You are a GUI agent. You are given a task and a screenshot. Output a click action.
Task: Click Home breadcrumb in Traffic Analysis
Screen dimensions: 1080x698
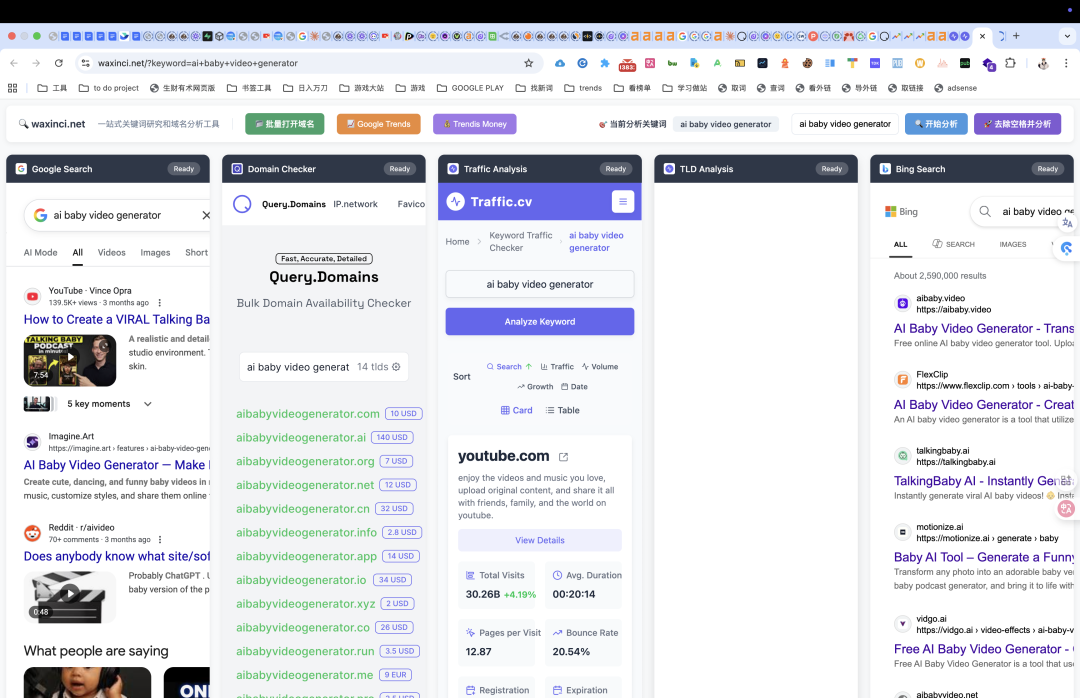pos(457,241)
